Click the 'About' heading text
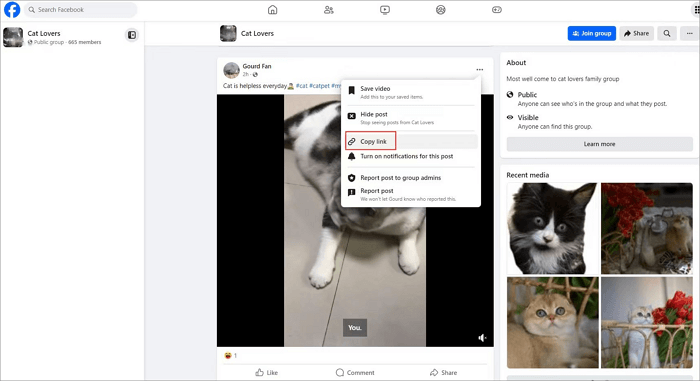Screen dimensions: 700x381 tap(516, 63)
